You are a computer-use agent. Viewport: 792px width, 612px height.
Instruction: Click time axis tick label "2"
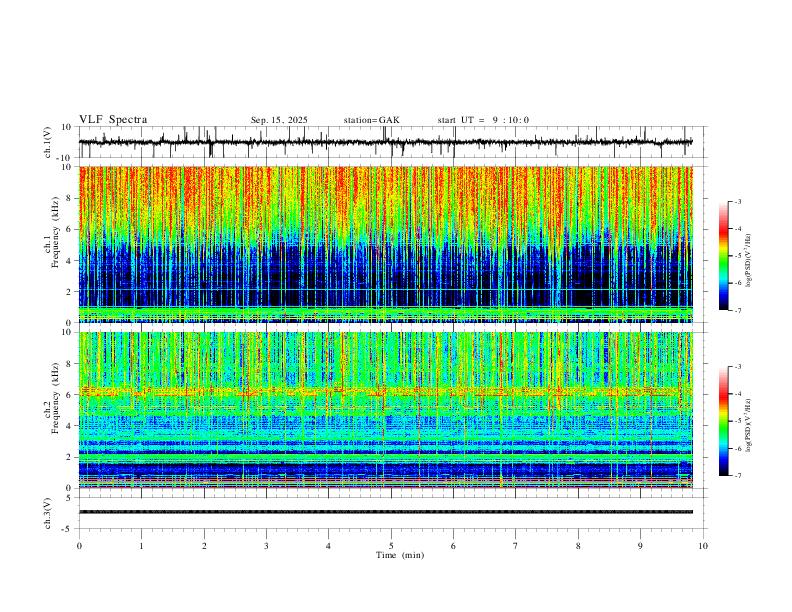pos(204,546)
